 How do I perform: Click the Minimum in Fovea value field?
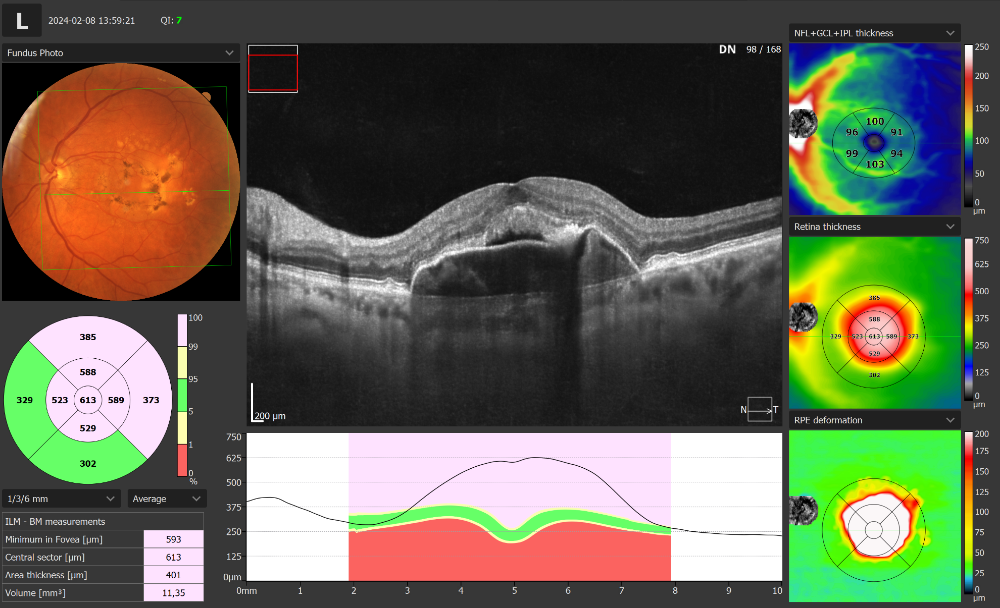[x=173, y=540]
